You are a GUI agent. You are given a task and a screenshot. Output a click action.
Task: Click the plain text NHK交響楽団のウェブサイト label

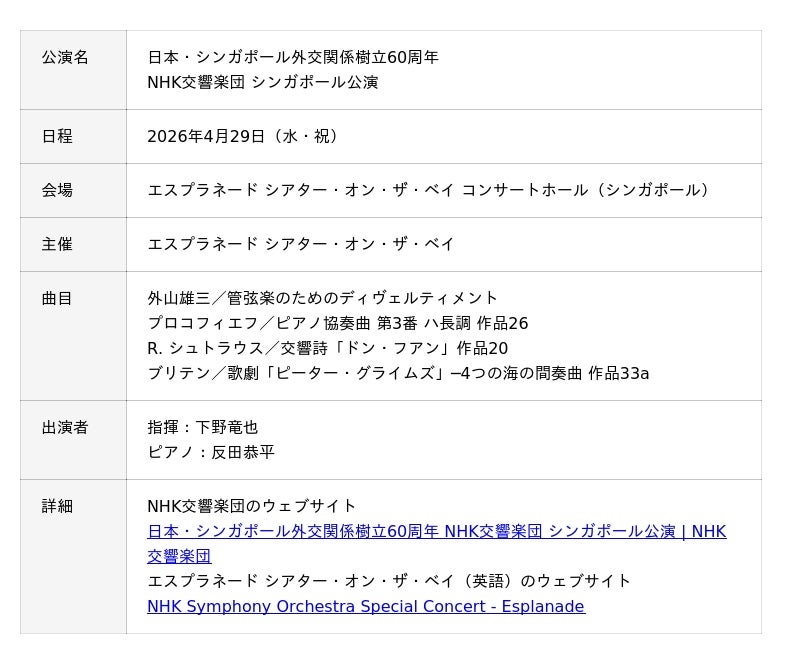pos(251,506)
